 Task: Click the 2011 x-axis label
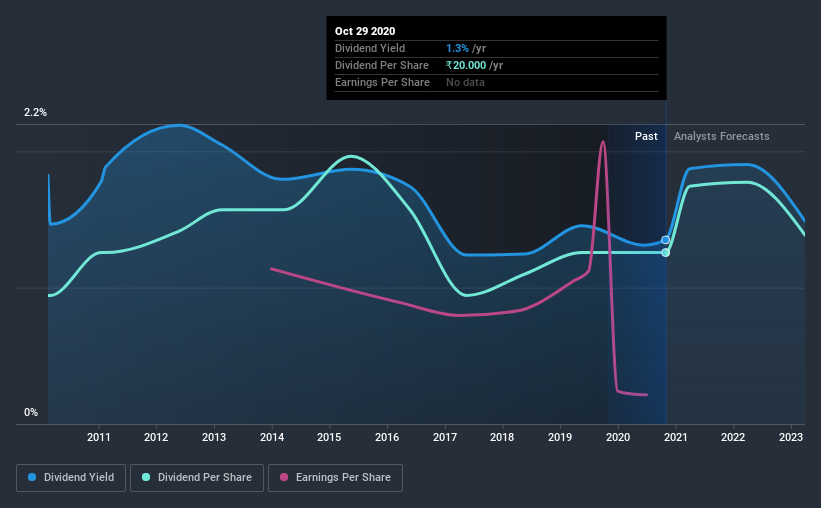click(x=98, y=437)
